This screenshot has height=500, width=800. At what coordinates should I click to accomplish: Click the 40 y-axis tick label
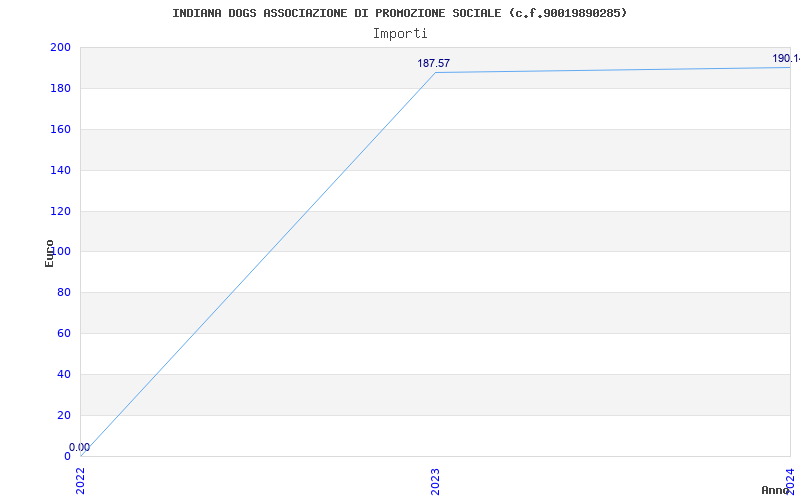click(63, 374)
